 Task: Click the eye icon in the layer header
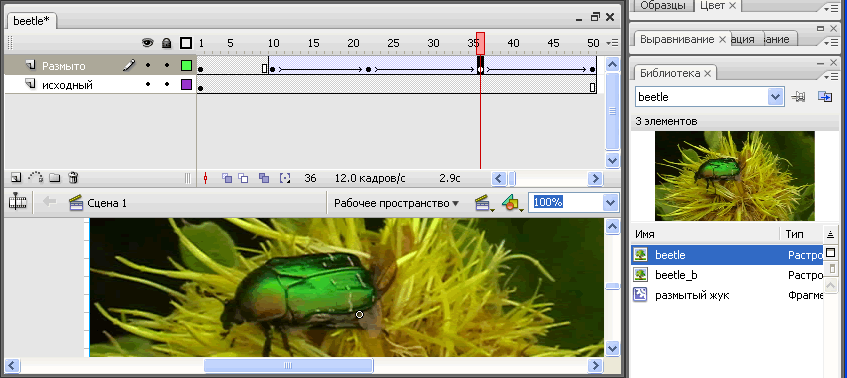(x=147, y=43)
